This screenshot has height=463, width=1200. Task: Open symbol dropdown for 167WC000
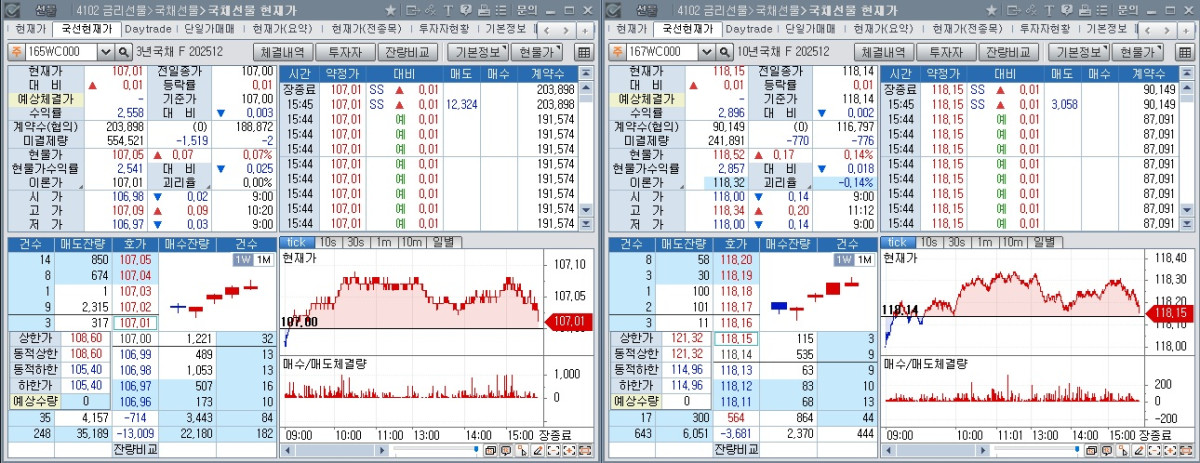(706, 51)
